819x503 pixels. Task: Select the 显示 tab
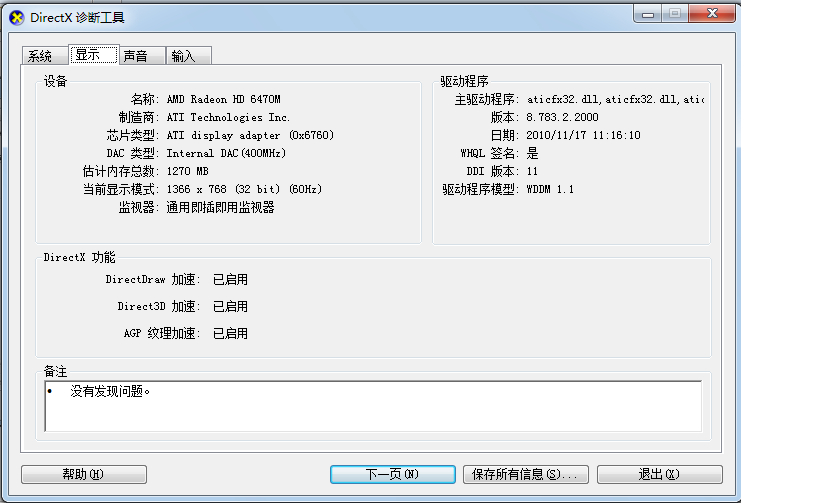(93, 54)
